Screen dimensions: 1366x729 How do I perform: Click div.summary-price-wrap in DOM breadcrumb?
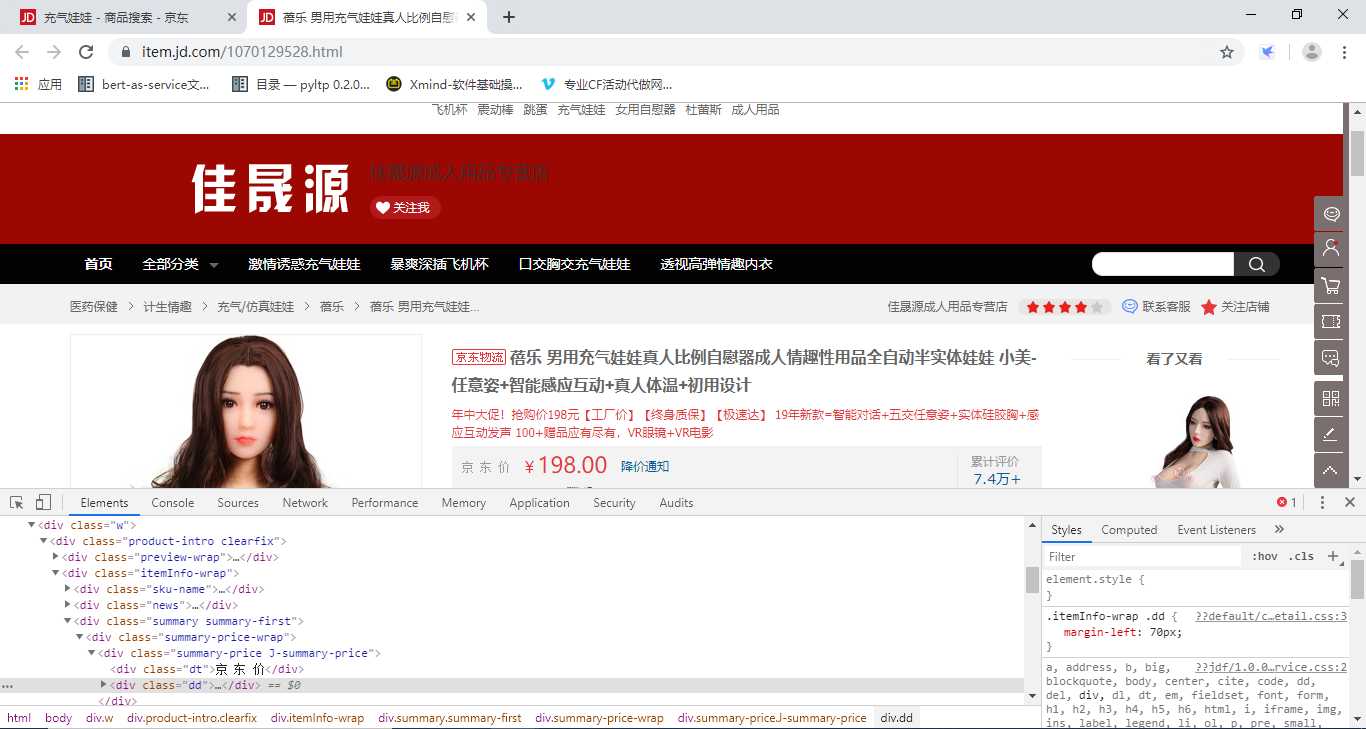599,718
